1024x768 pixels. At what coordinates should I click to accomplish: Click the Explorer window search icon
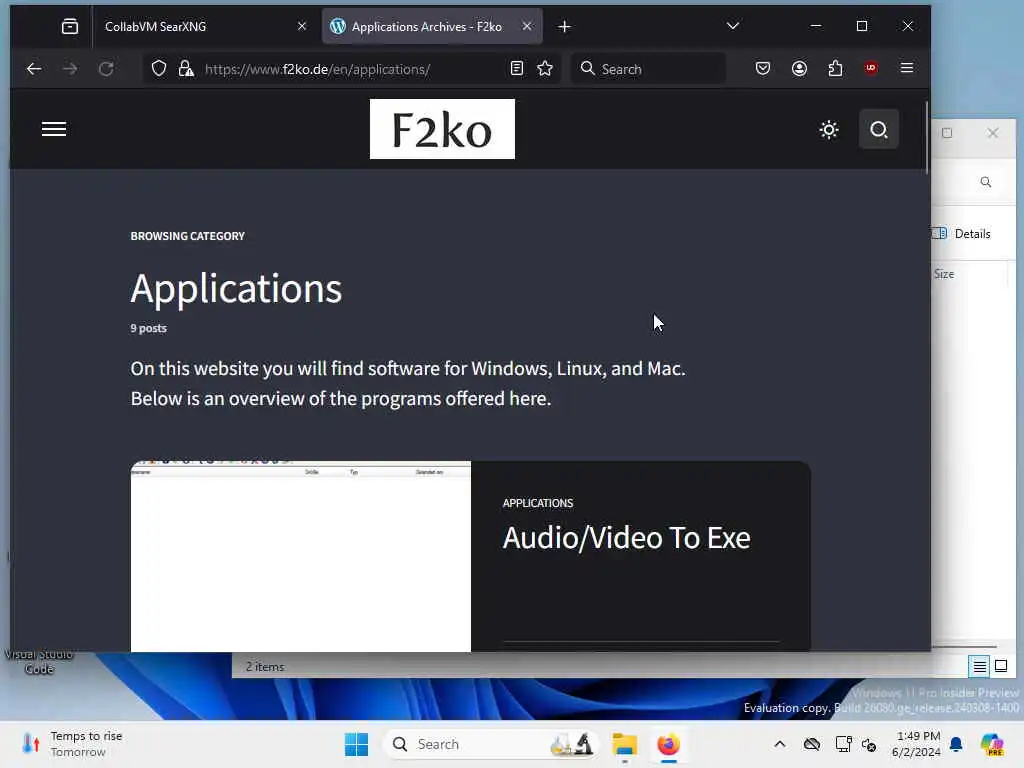point(985,182)
